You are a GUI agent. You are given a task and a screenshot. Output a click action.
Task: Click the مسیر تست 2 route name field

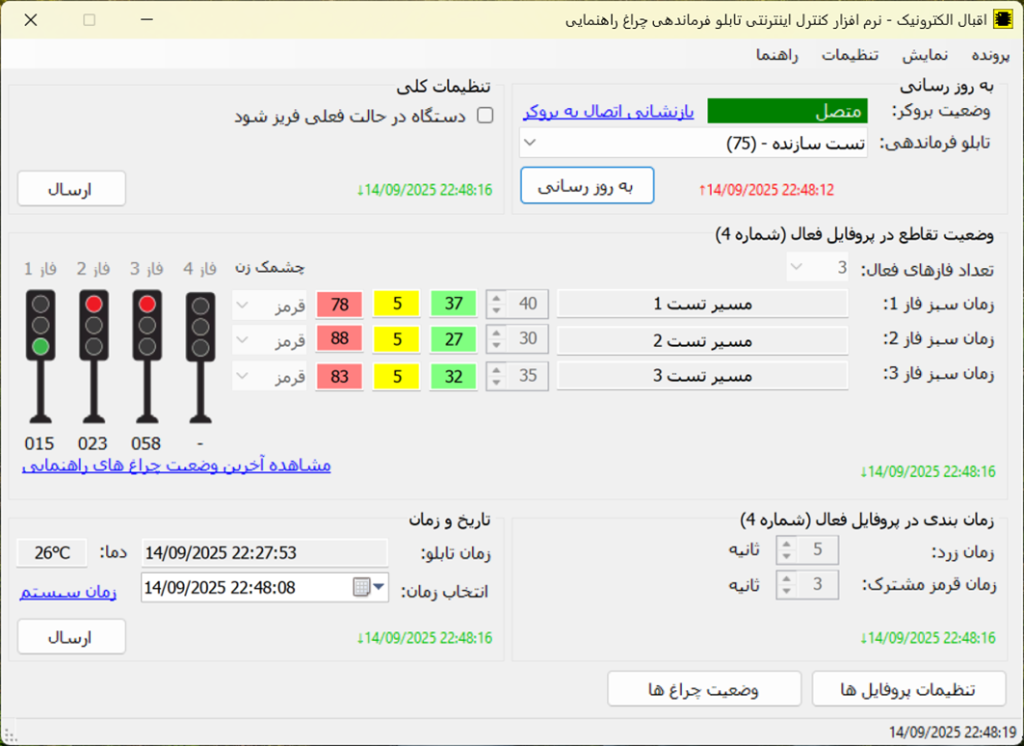click(x=701, y=340)
